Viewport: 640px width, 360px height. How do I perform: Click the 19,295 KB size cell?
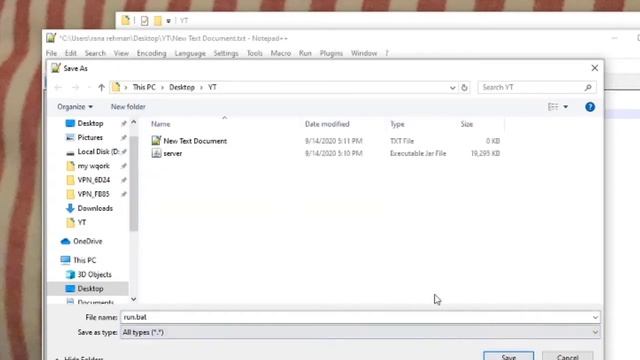485,153
